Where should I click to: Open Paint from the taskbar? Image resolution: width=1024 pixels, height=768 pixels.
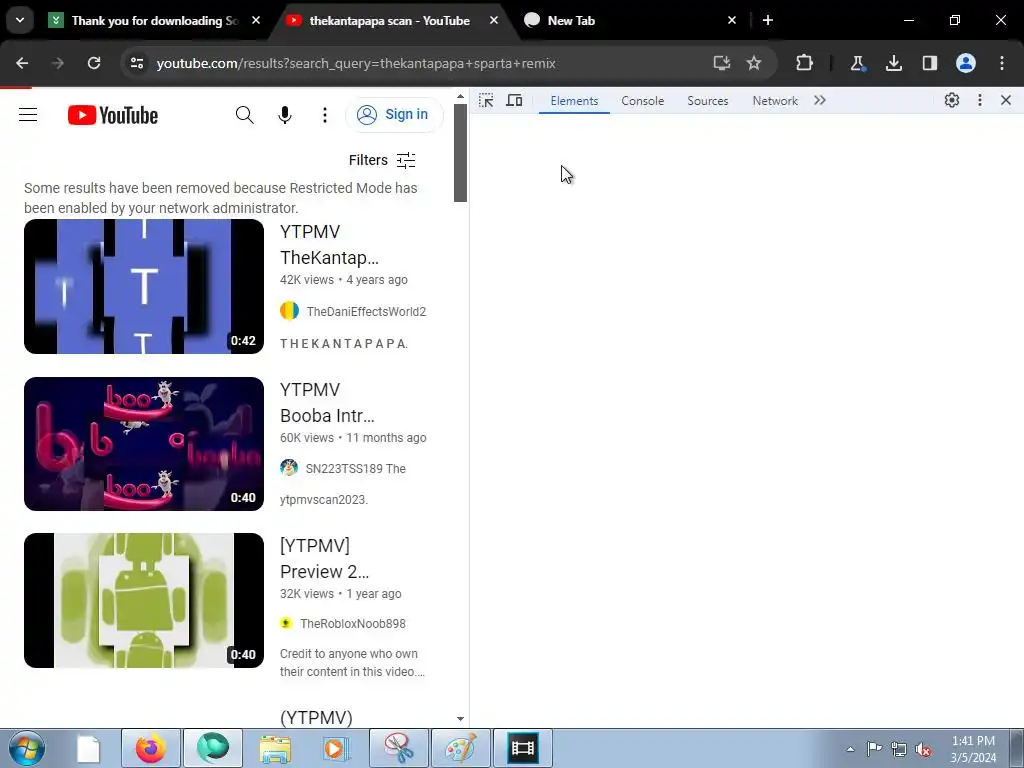[460, 748]
